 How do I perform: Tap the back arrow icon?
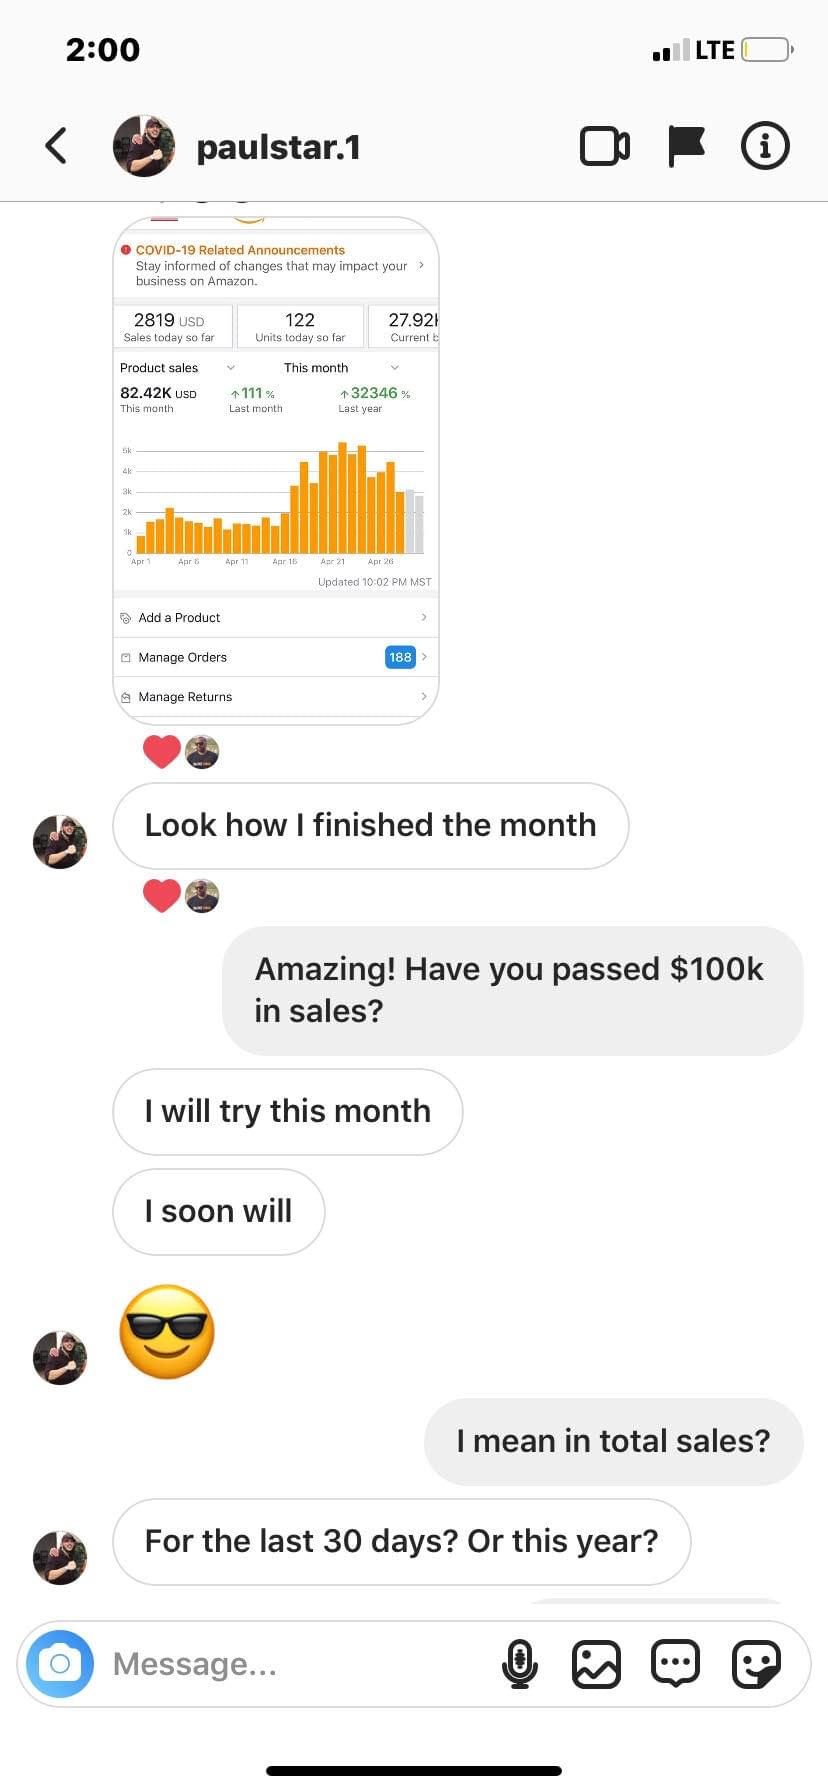[56, 146]
